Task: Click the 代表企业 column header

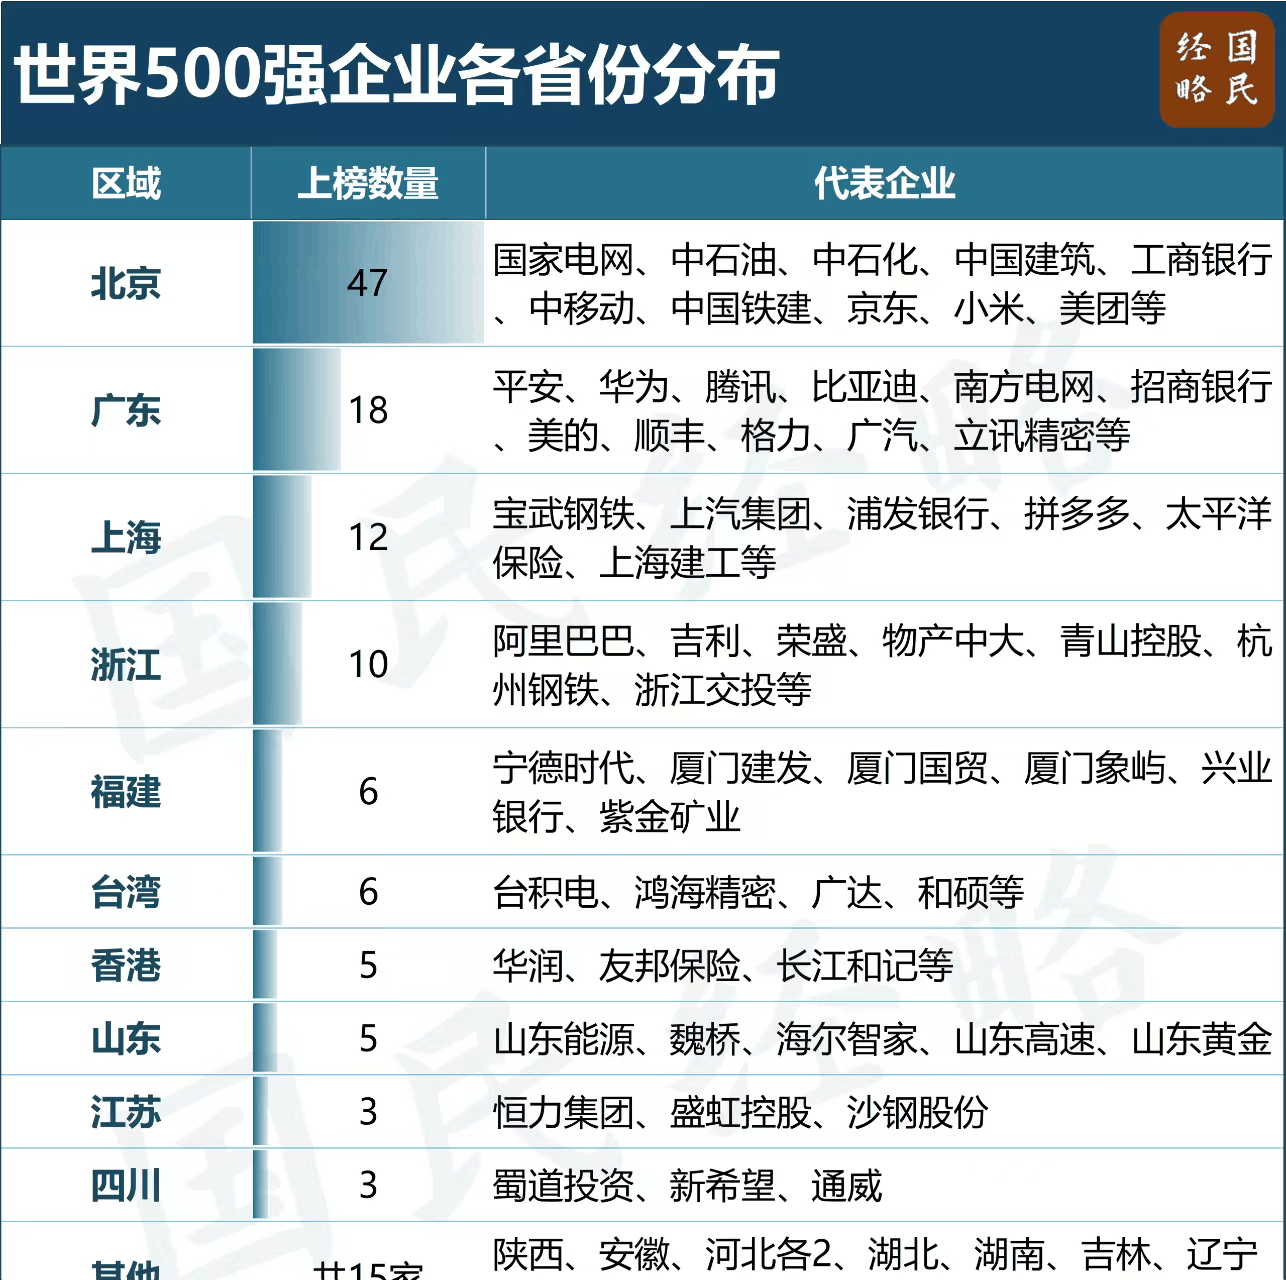Action: tap(884, 184)
